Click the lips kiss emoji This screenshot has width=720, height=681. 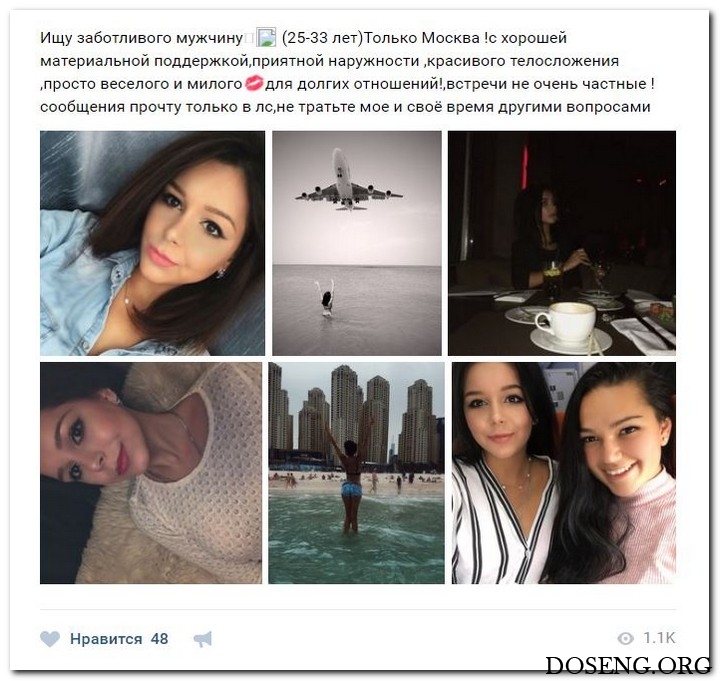coord(254,84)
